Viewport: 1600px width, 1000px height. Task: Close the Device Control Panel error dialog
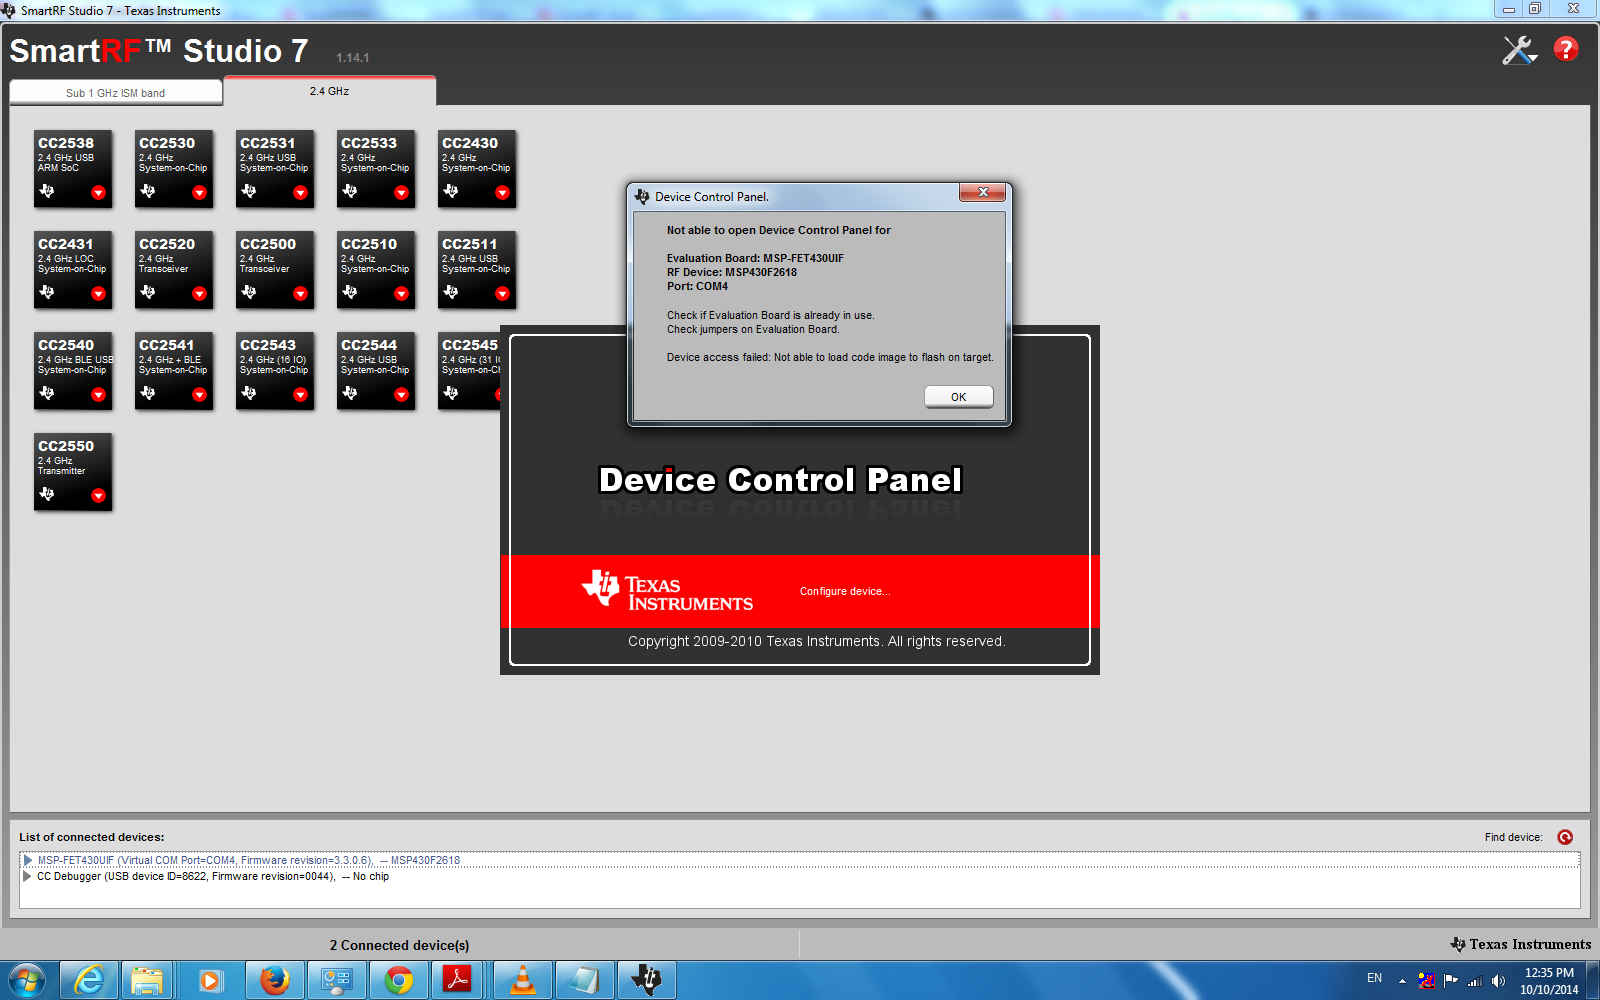(x=982, y=192)
